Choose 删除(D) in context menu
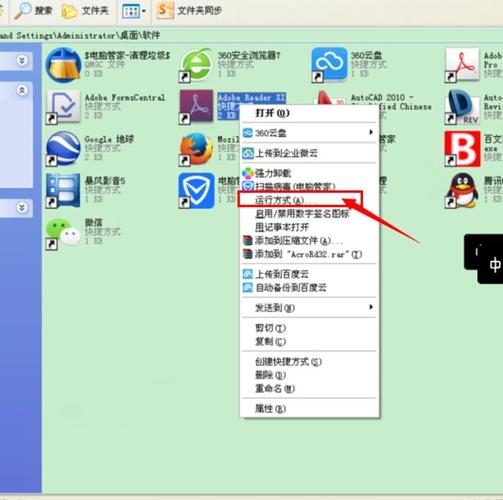 310,375
